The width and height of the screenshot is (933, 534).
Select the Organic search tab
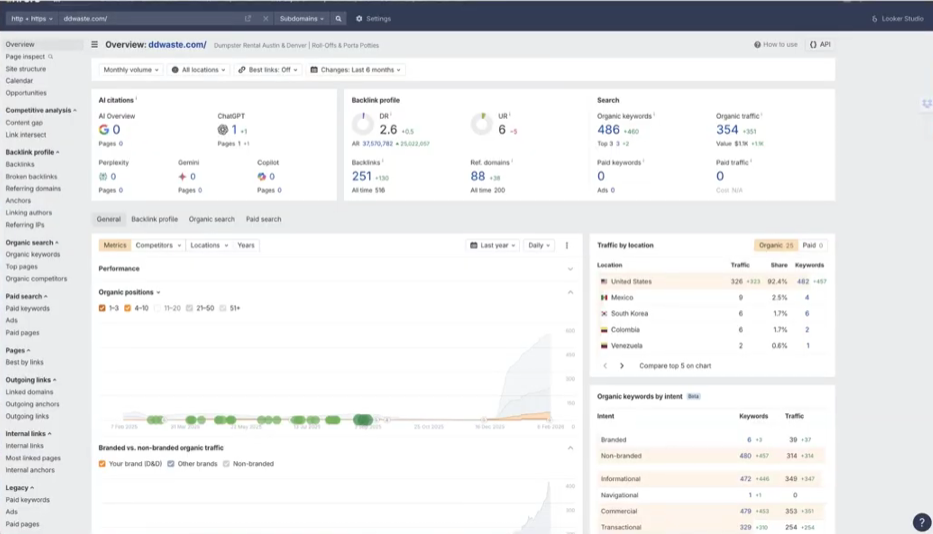pyautogui.click(x=211, y=219)
